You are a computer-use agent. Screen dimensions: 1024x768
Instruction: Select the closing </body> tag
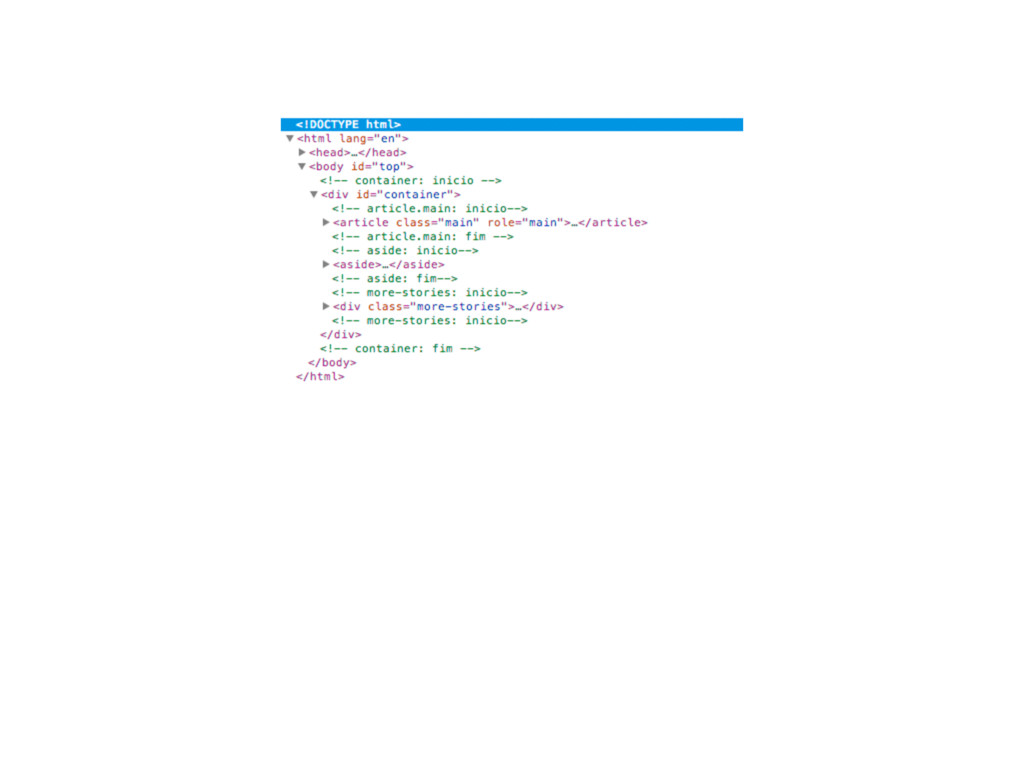click(x=332, y=362)
